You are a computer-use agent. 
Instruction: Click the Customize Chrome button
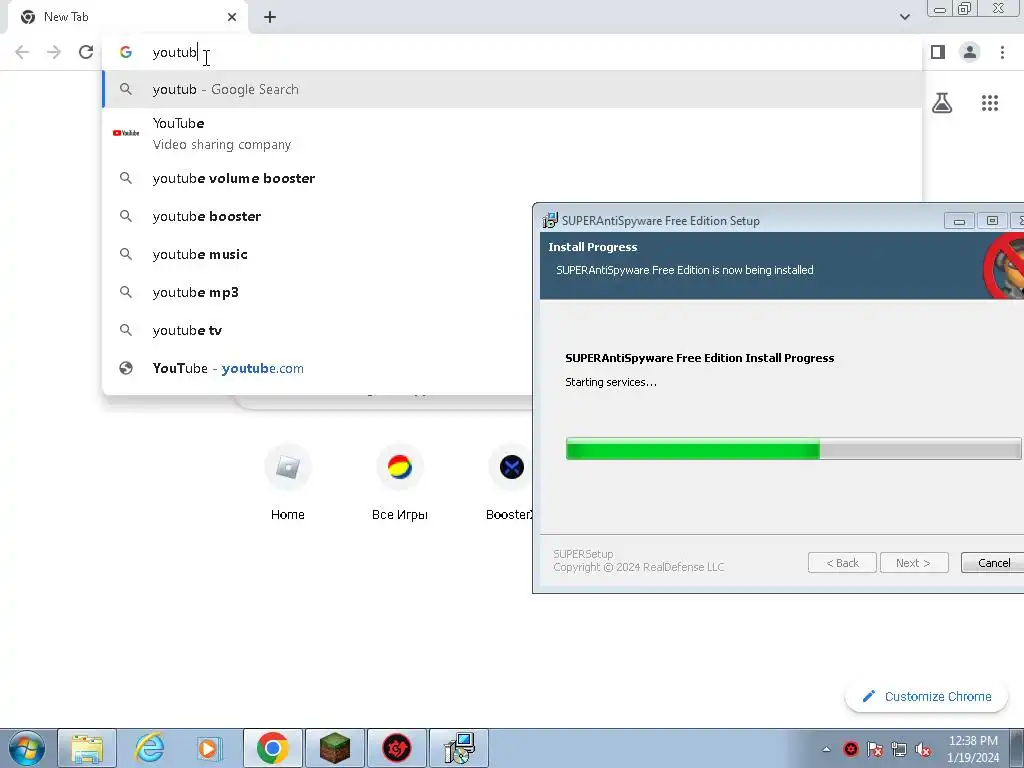click(926, 697)
